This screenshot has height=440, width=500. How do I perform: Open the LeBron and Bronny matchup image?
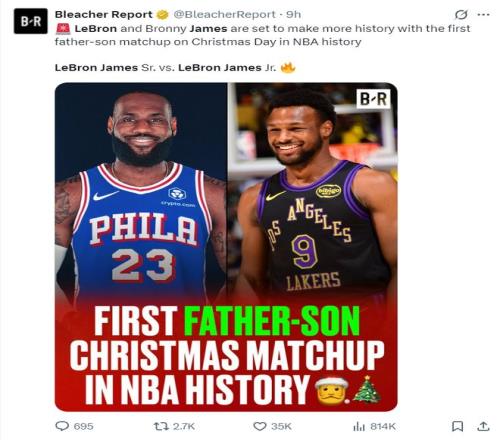point(226,247)
